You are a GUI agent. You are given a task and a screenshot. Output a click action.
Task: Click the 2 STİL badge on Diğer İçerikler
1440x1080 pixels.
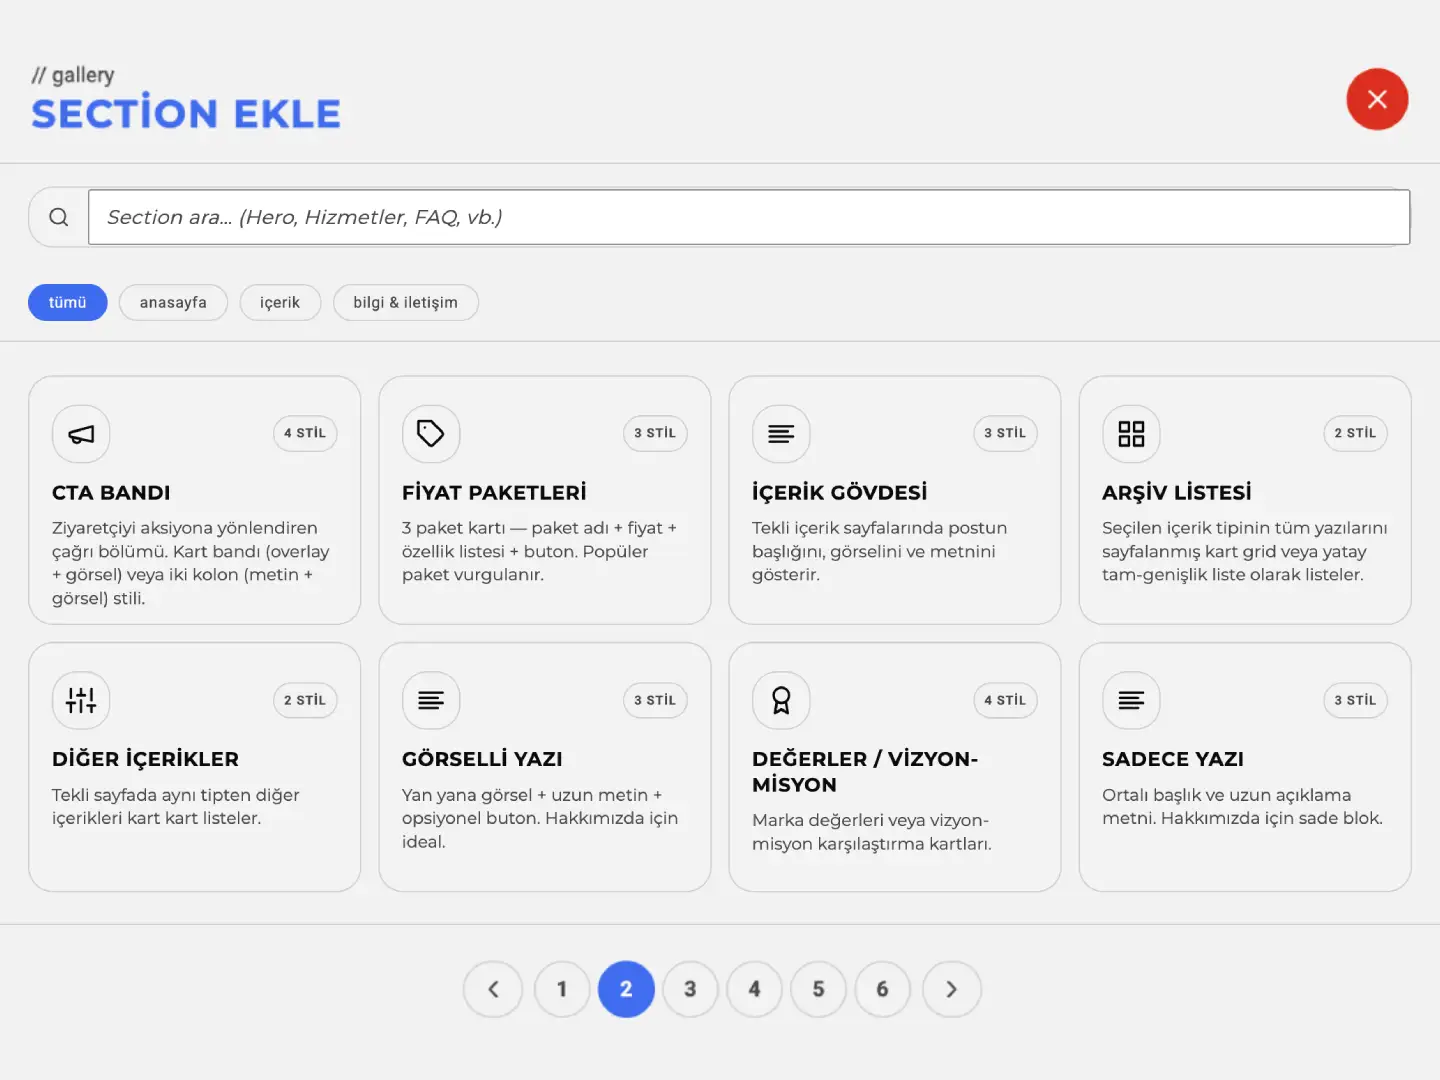click(x=305, y=700)
